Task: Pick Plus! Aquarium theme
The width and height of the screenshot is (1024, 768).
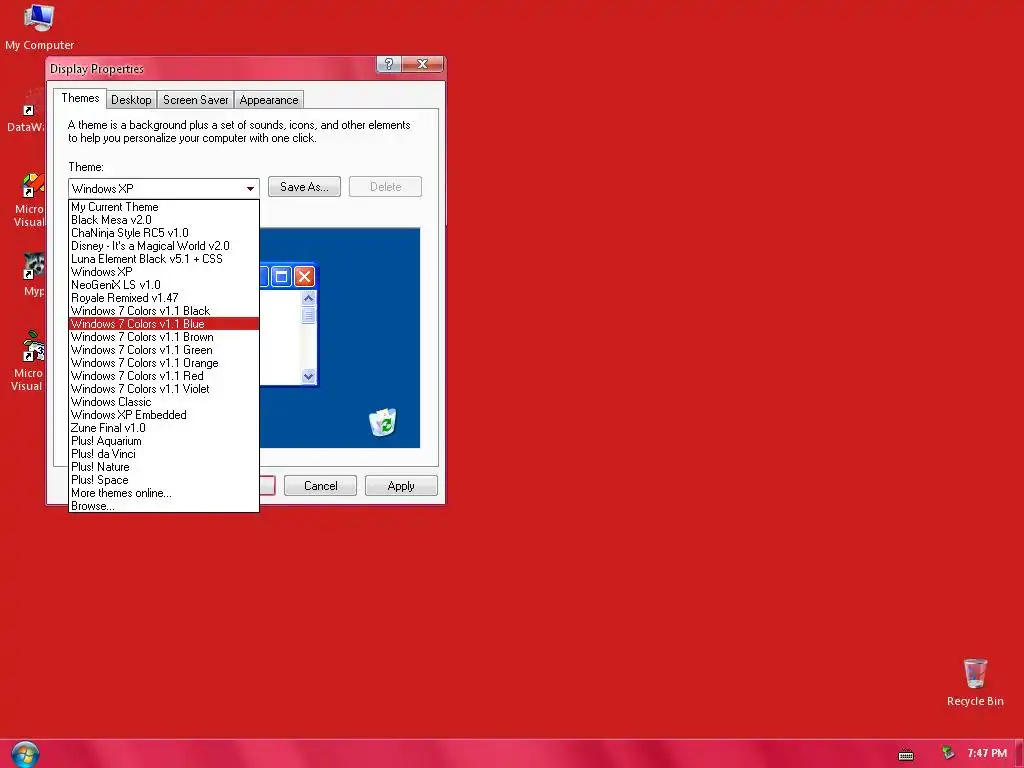Action: tap(164, 441)
